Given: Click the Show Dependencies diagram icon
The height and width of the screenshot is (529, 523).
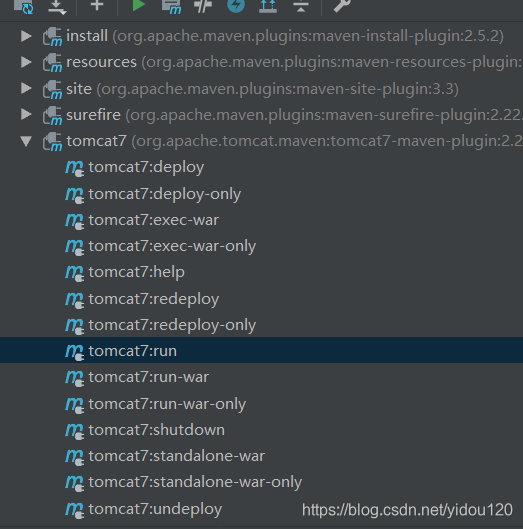Looking at the screenshot, I should (268, 6).
